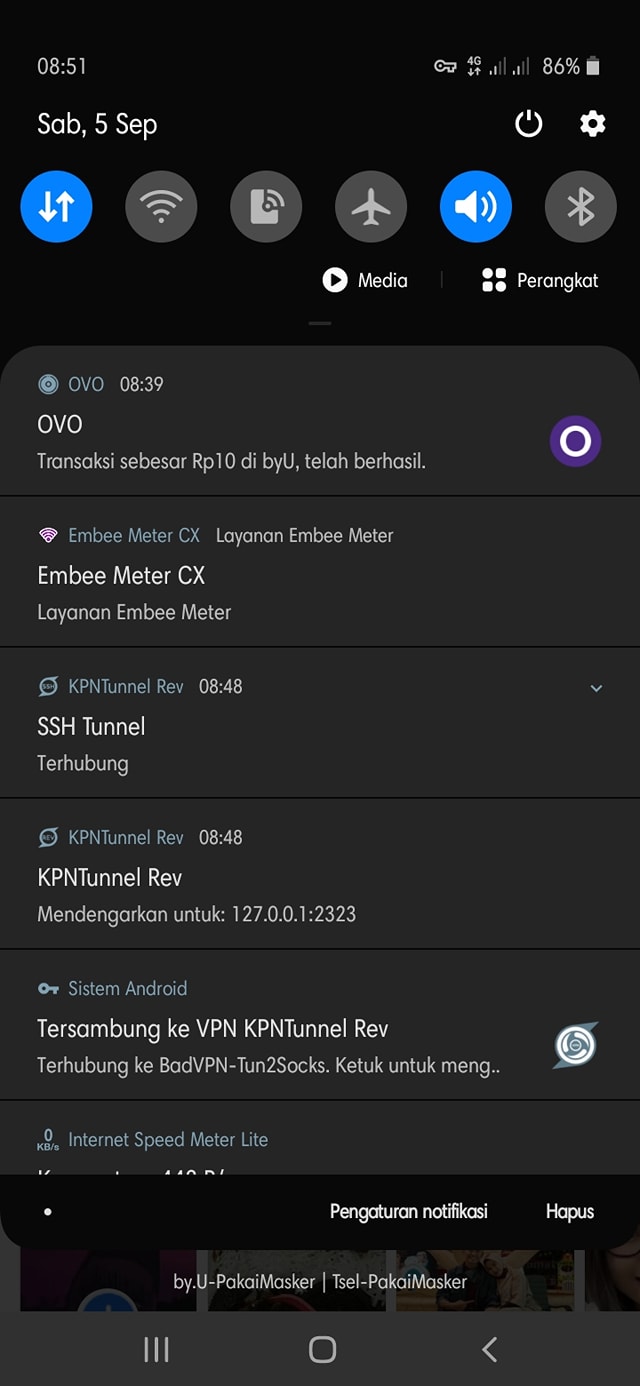Toggle sound mode quick setting
Screen dimensions: 640x1386
click(476, 207)
